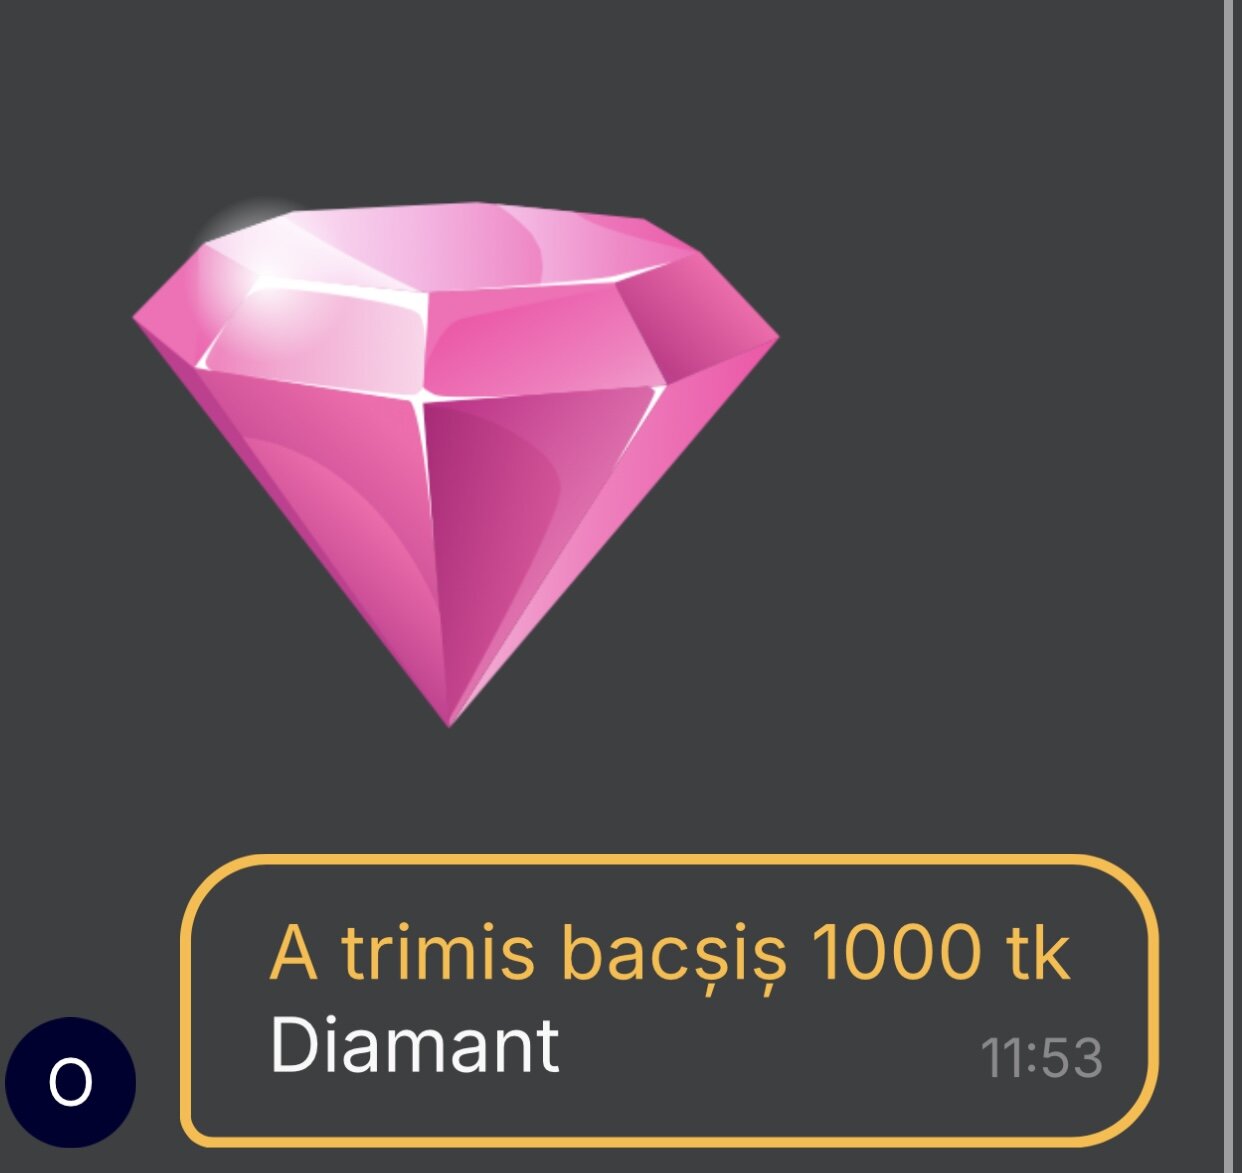Click the white letter O inside the avatar
This screenshot has width=1242, height=1173.
(70, 1082)
